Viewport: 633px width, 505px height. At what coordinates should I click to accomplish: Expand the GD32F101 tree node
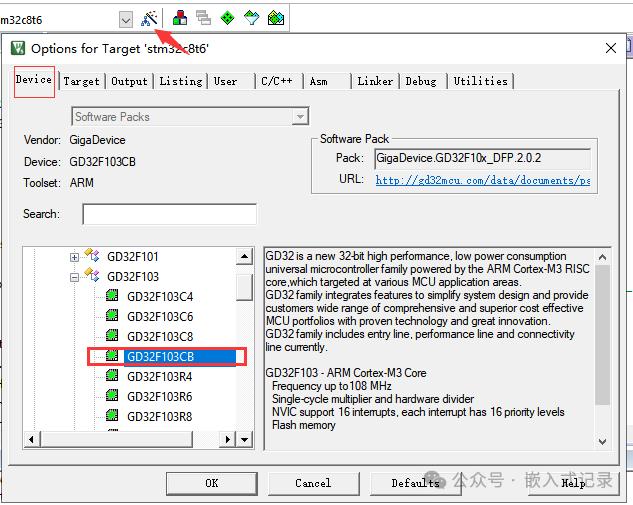[x=74, y=257]
